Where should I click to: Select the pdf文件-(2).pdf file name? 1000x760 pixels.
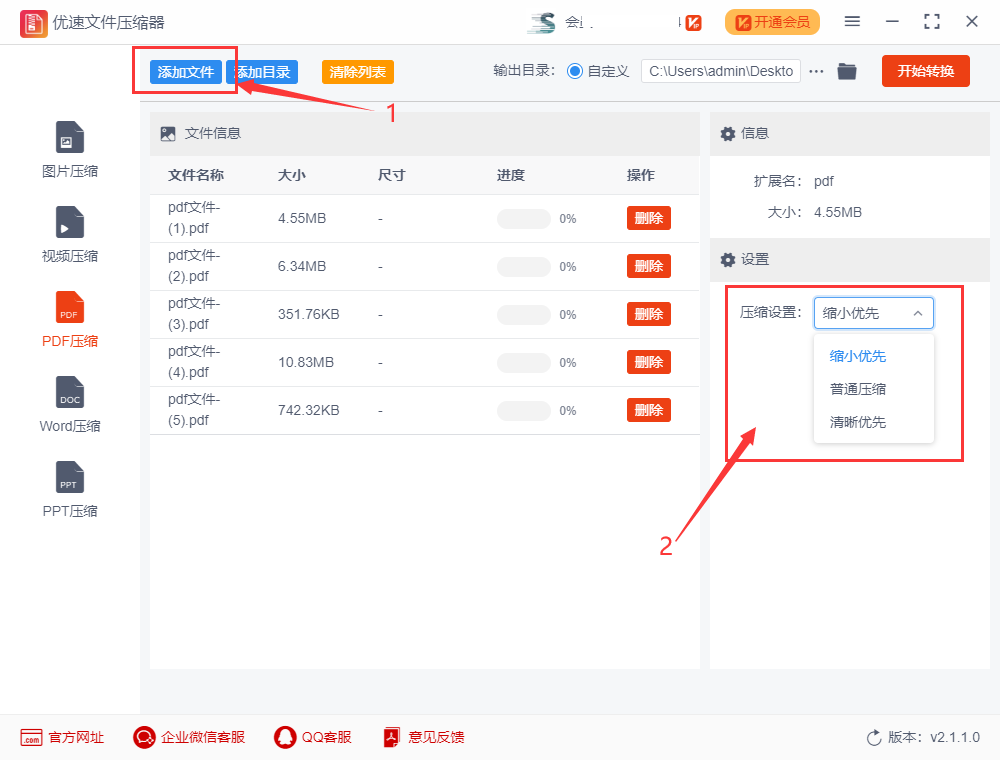[194, 266]
